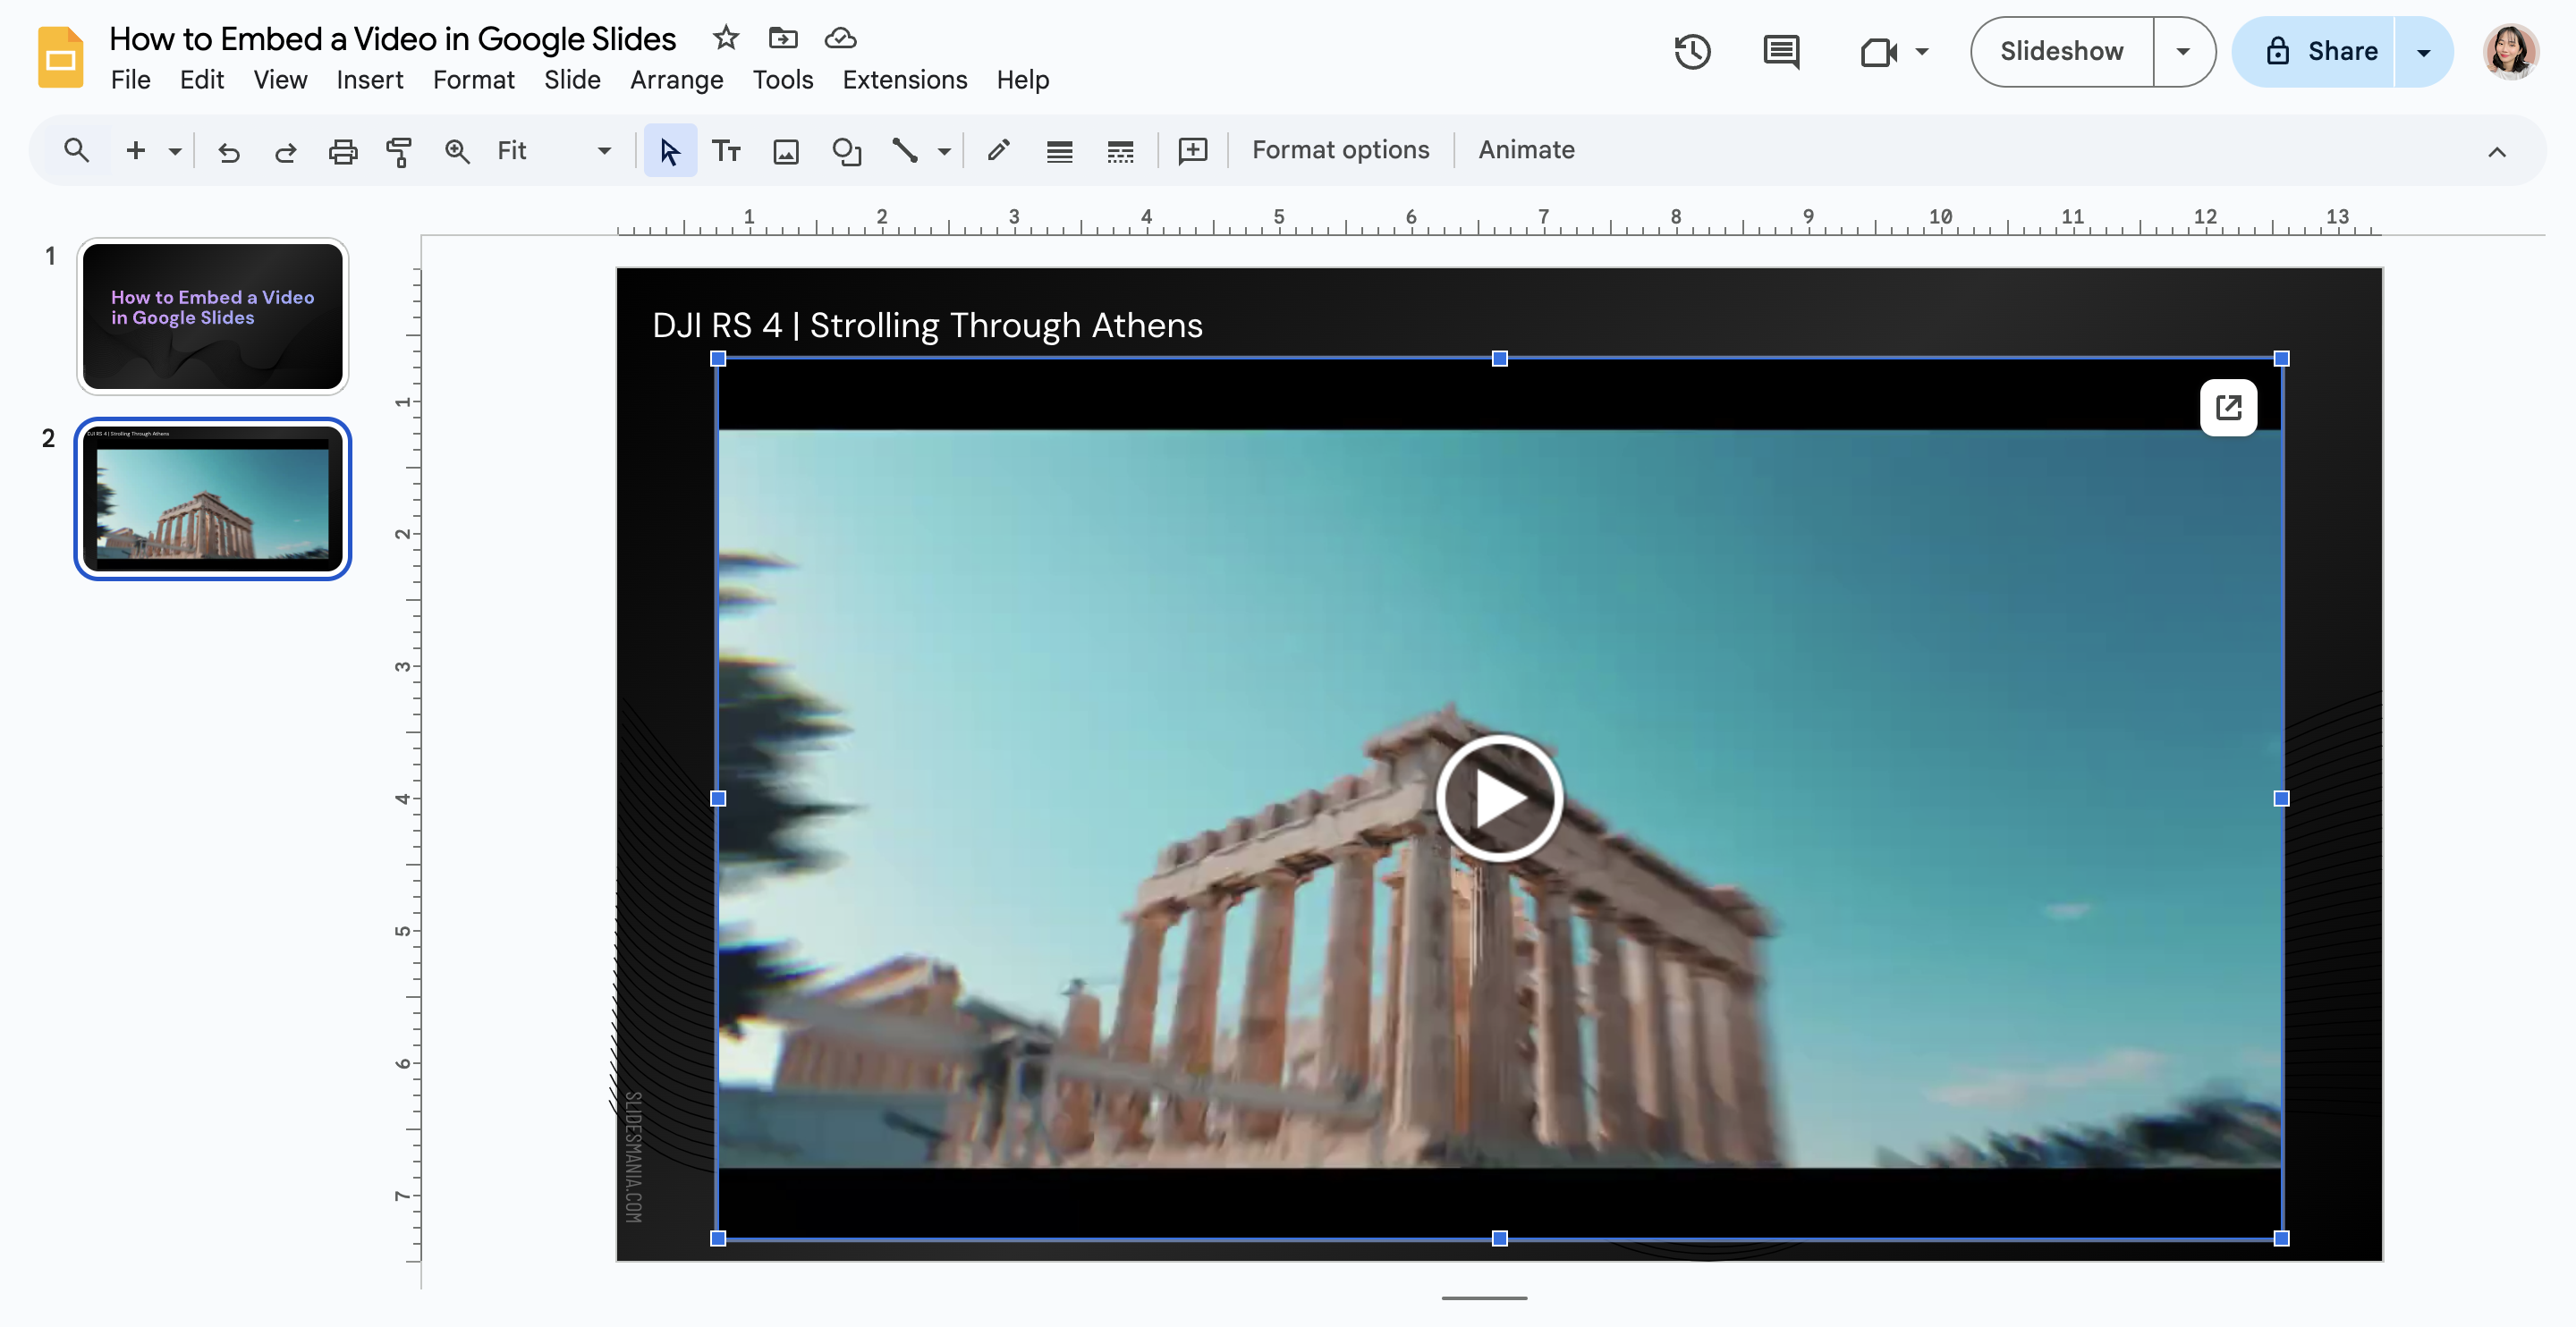
Task: Open the Insert menu
Action: point(369,79)
